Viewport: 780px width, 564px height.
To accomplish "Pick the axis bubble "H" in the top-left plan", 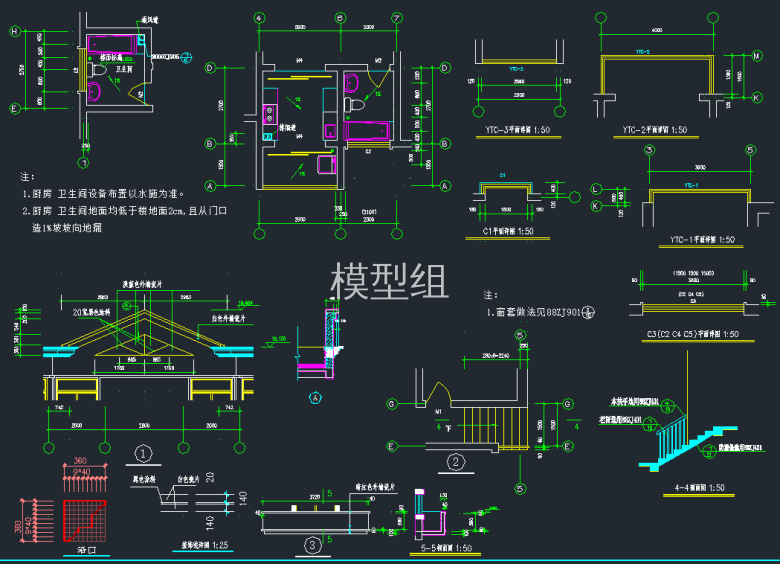I will pyautogui.click(x=15, y=31).
